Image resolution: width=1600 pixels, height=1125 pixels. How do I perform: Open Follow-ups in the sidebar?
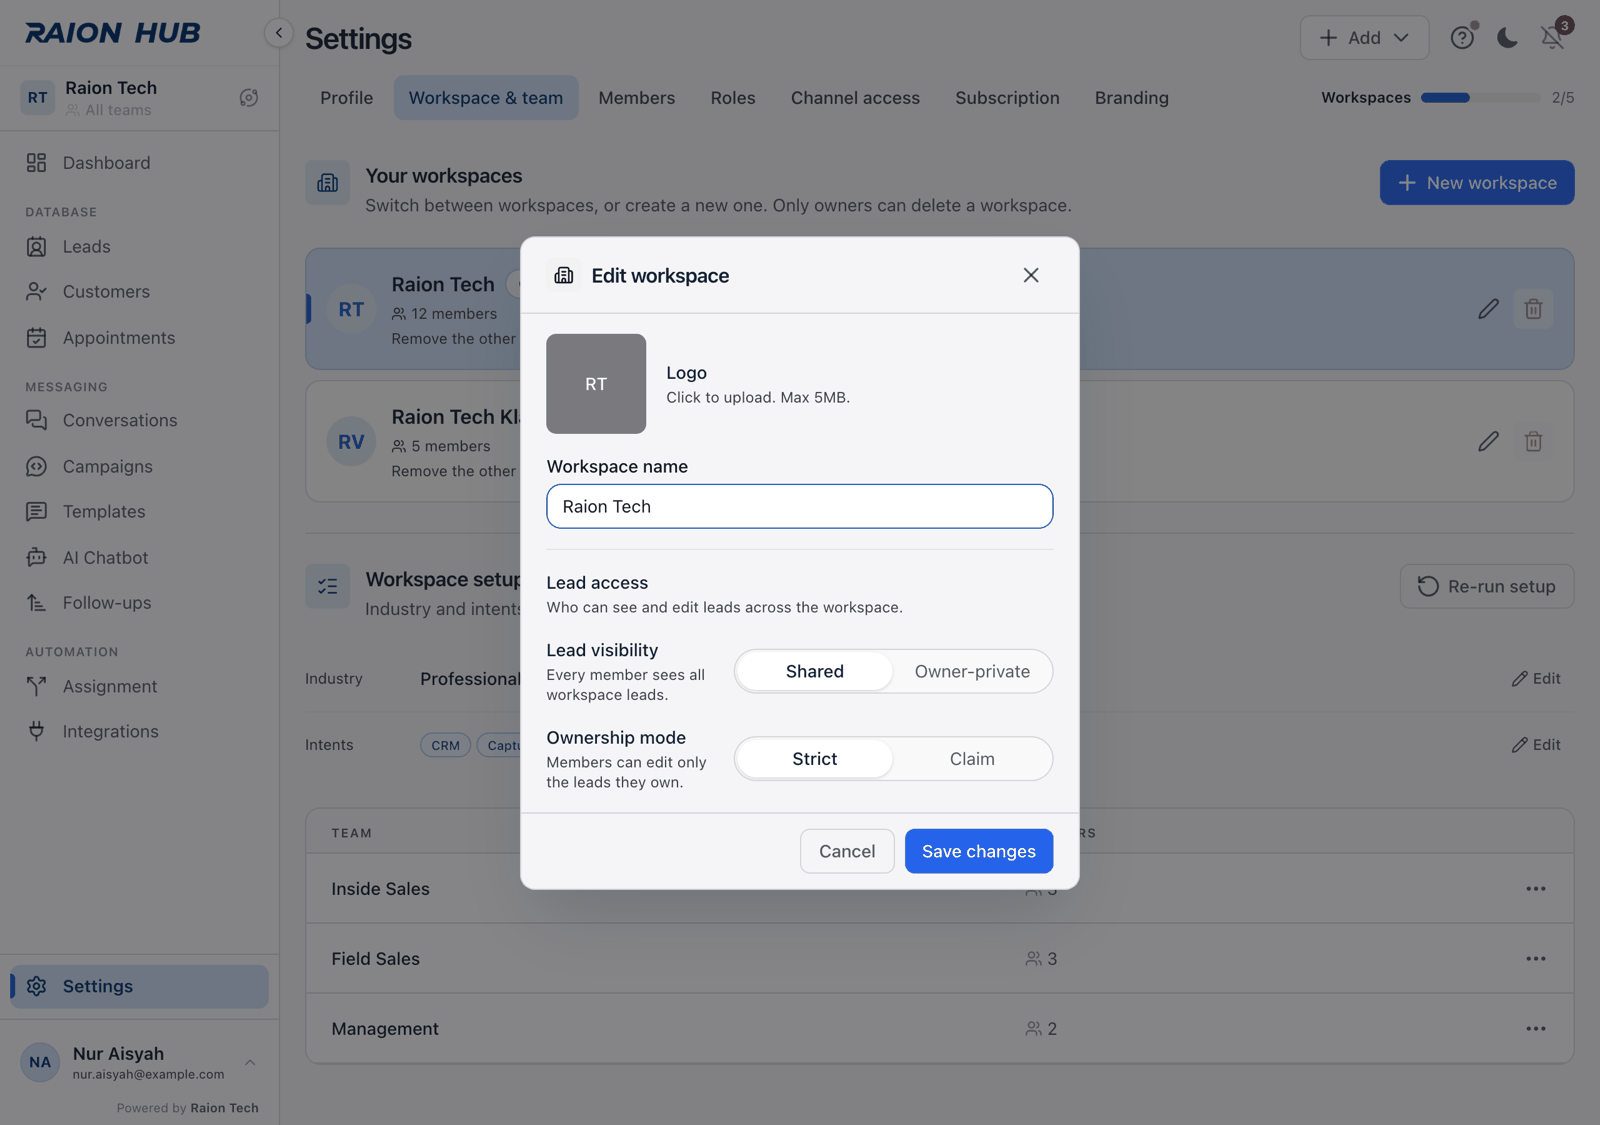(139, 603)
